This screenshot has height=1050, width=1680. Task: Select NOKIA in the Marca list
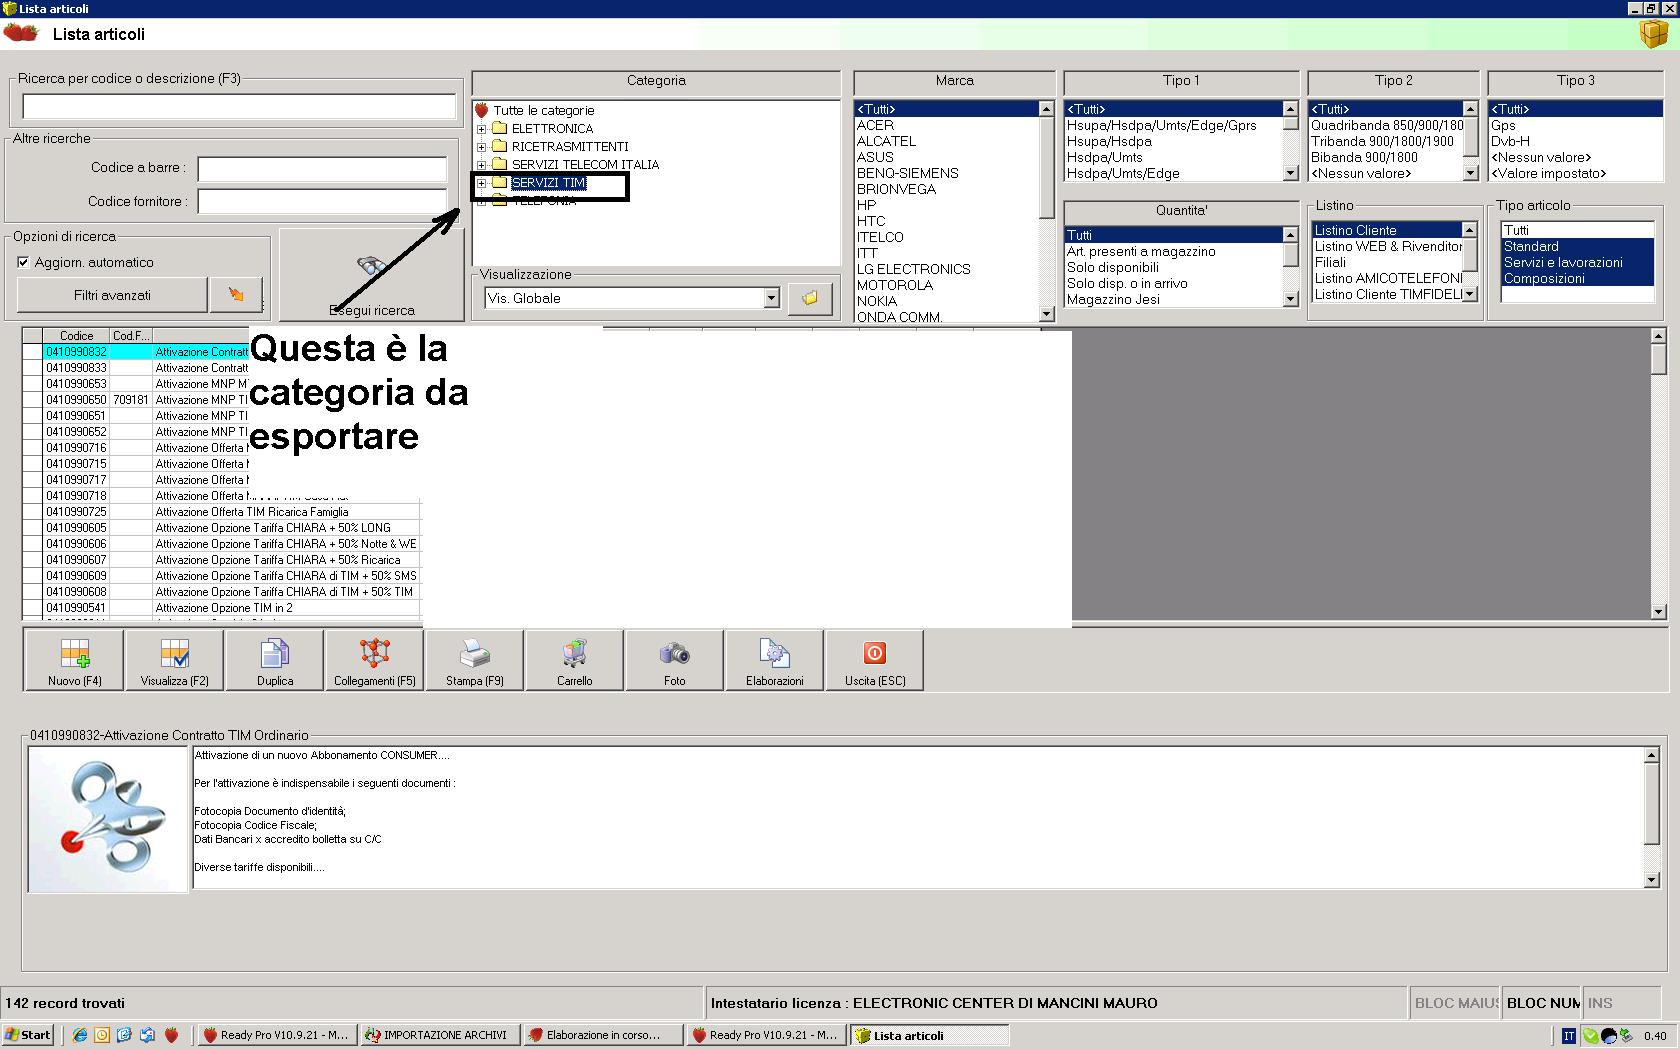click(x=877, y=301)
